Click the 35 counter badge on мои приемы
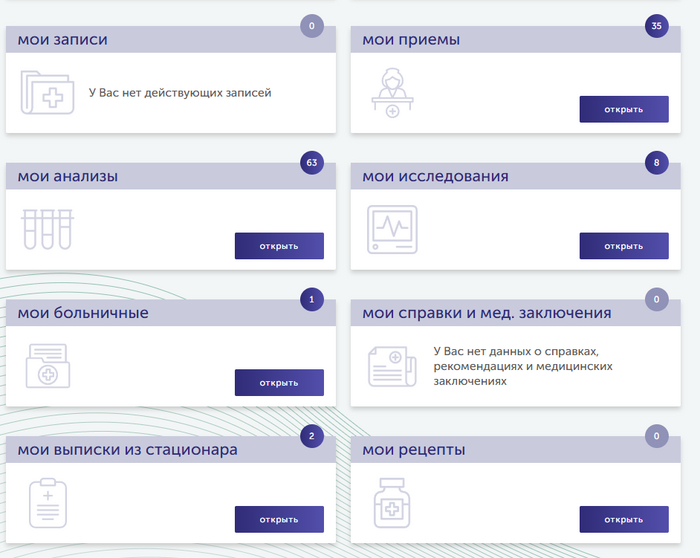700x558 pixels. click(x=656, y=26)
